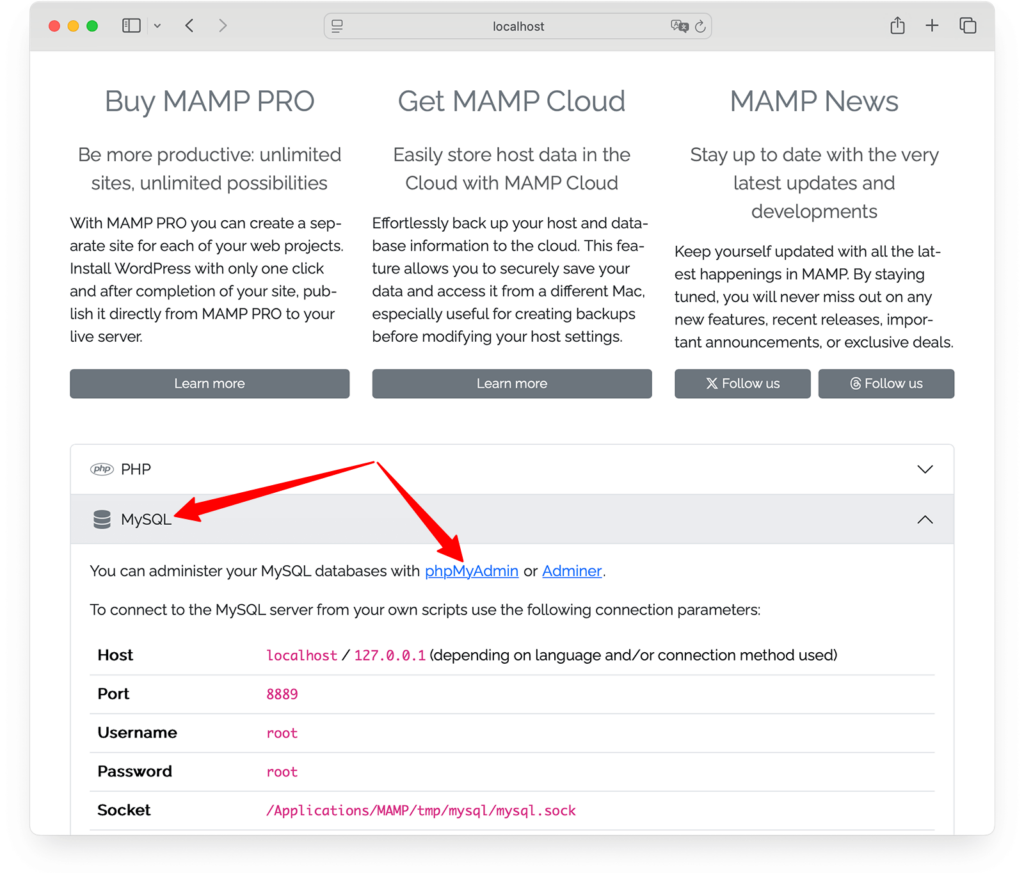Click Learn more under Buy MAMP PRO
This screenshot has height=873, width=1024.
pyautogui.click(x=210, y=383)
